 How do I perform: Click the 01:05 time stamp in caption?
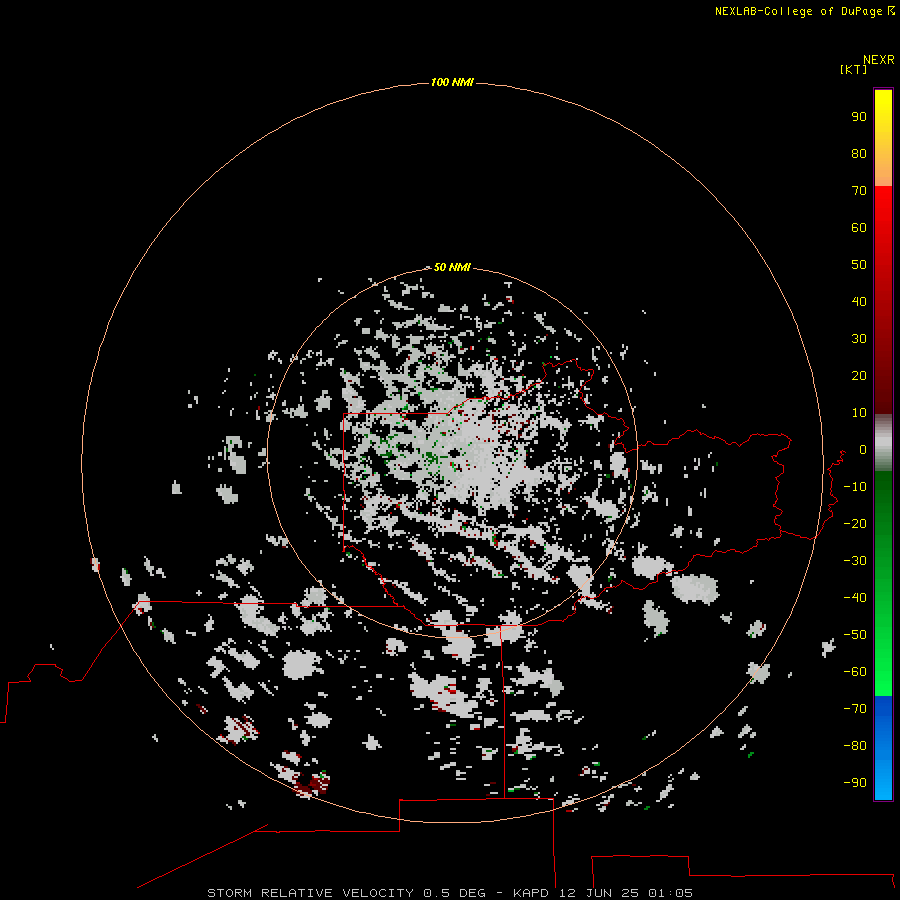pos(670,893)
